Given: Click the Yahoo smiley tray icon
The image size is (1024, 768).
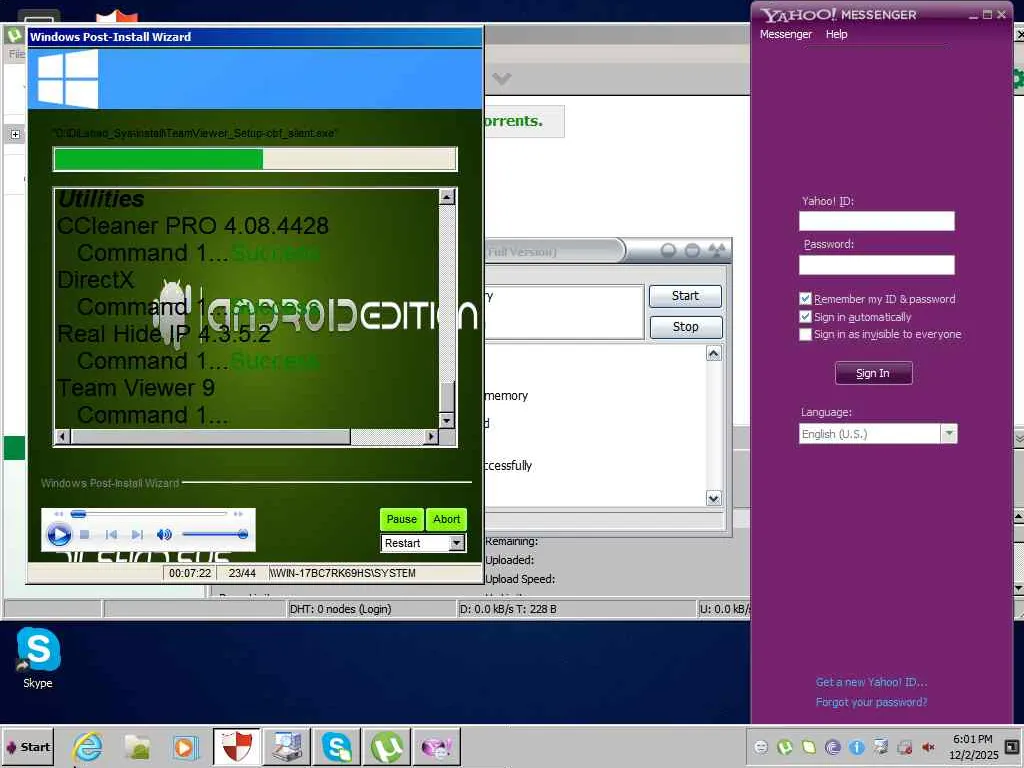Looking at the screenshot, I should tap(761, 747).
